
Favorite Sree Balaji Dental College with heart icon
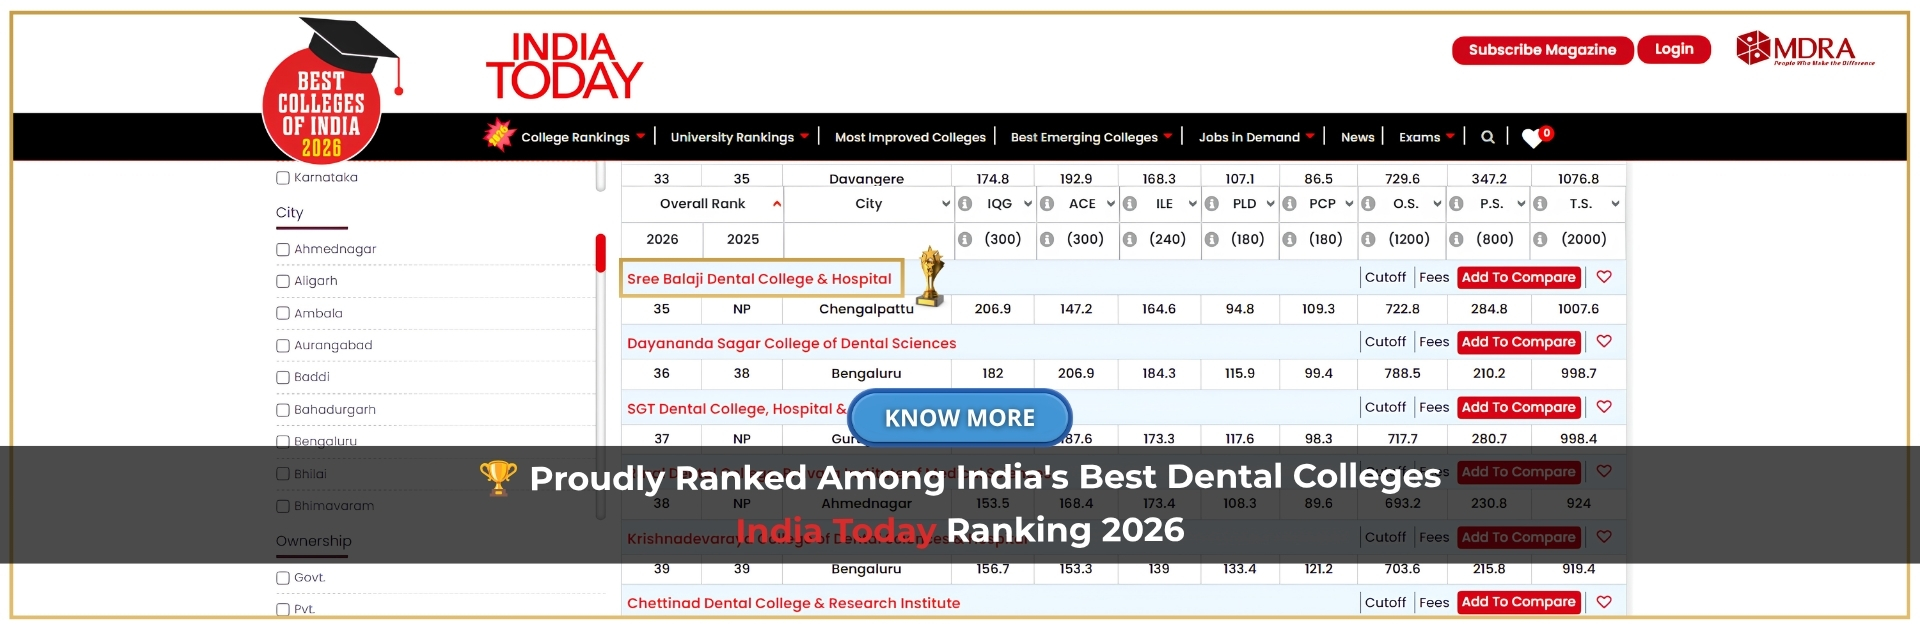[1604, 277]
